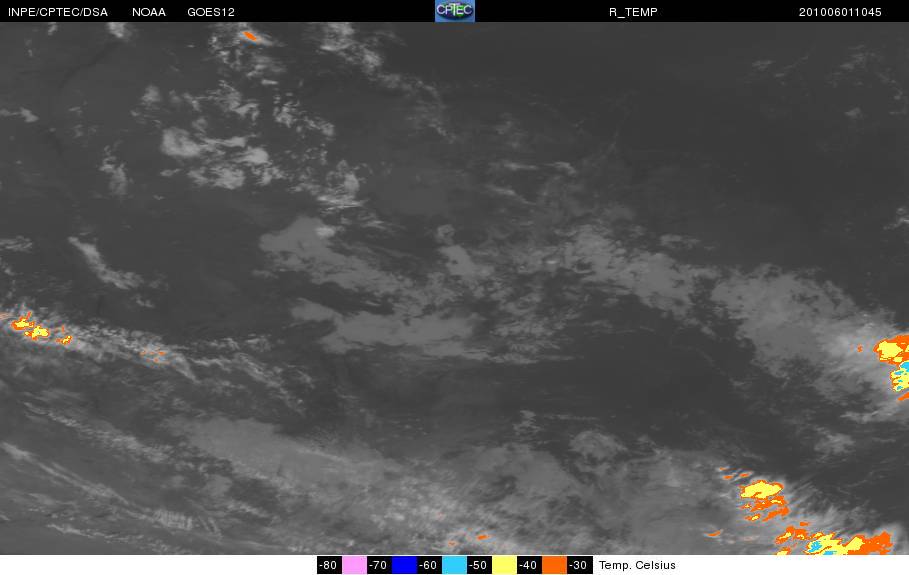Click the -70 temperature label
909x575 pixels.
[x=379, y=565]
